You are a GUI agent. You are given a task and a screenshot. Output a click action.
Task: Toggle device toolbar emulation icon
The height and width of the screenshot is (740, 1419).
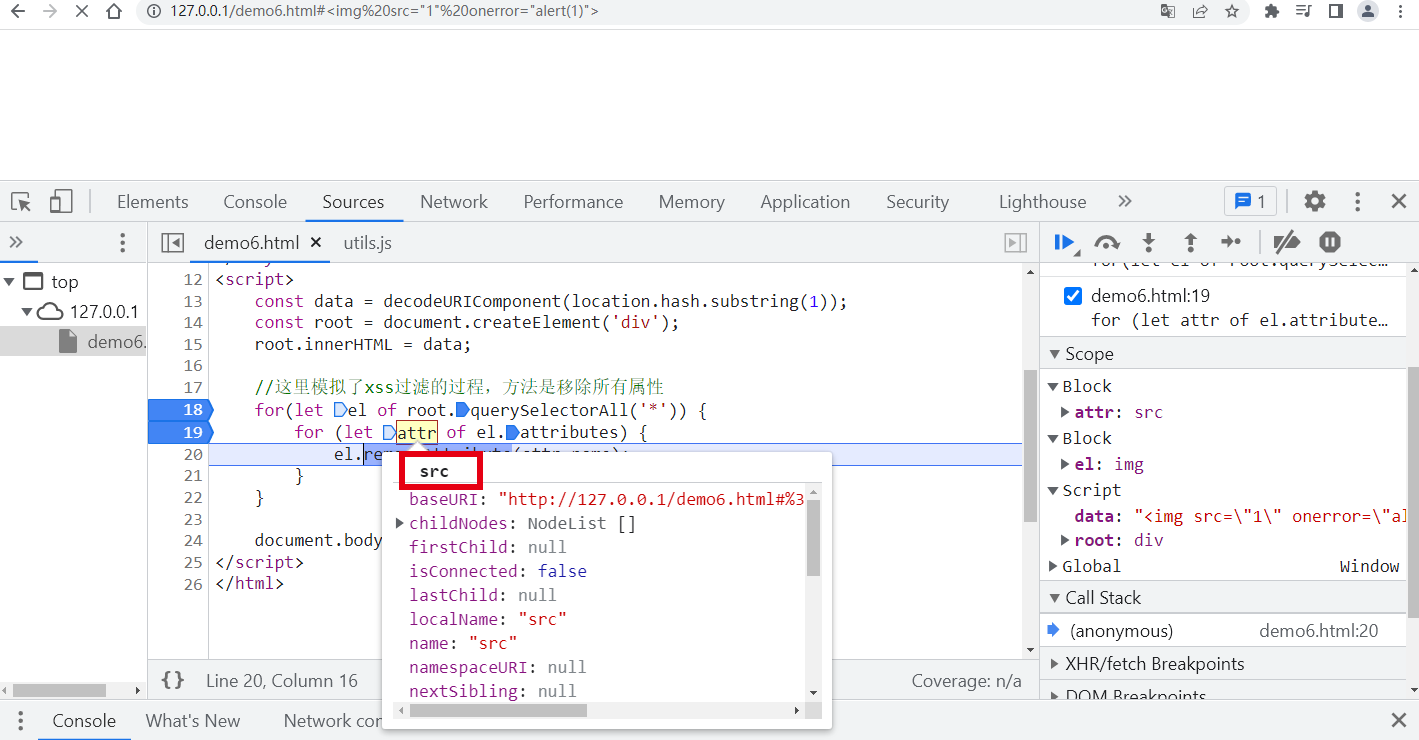[x=61, y=202]
